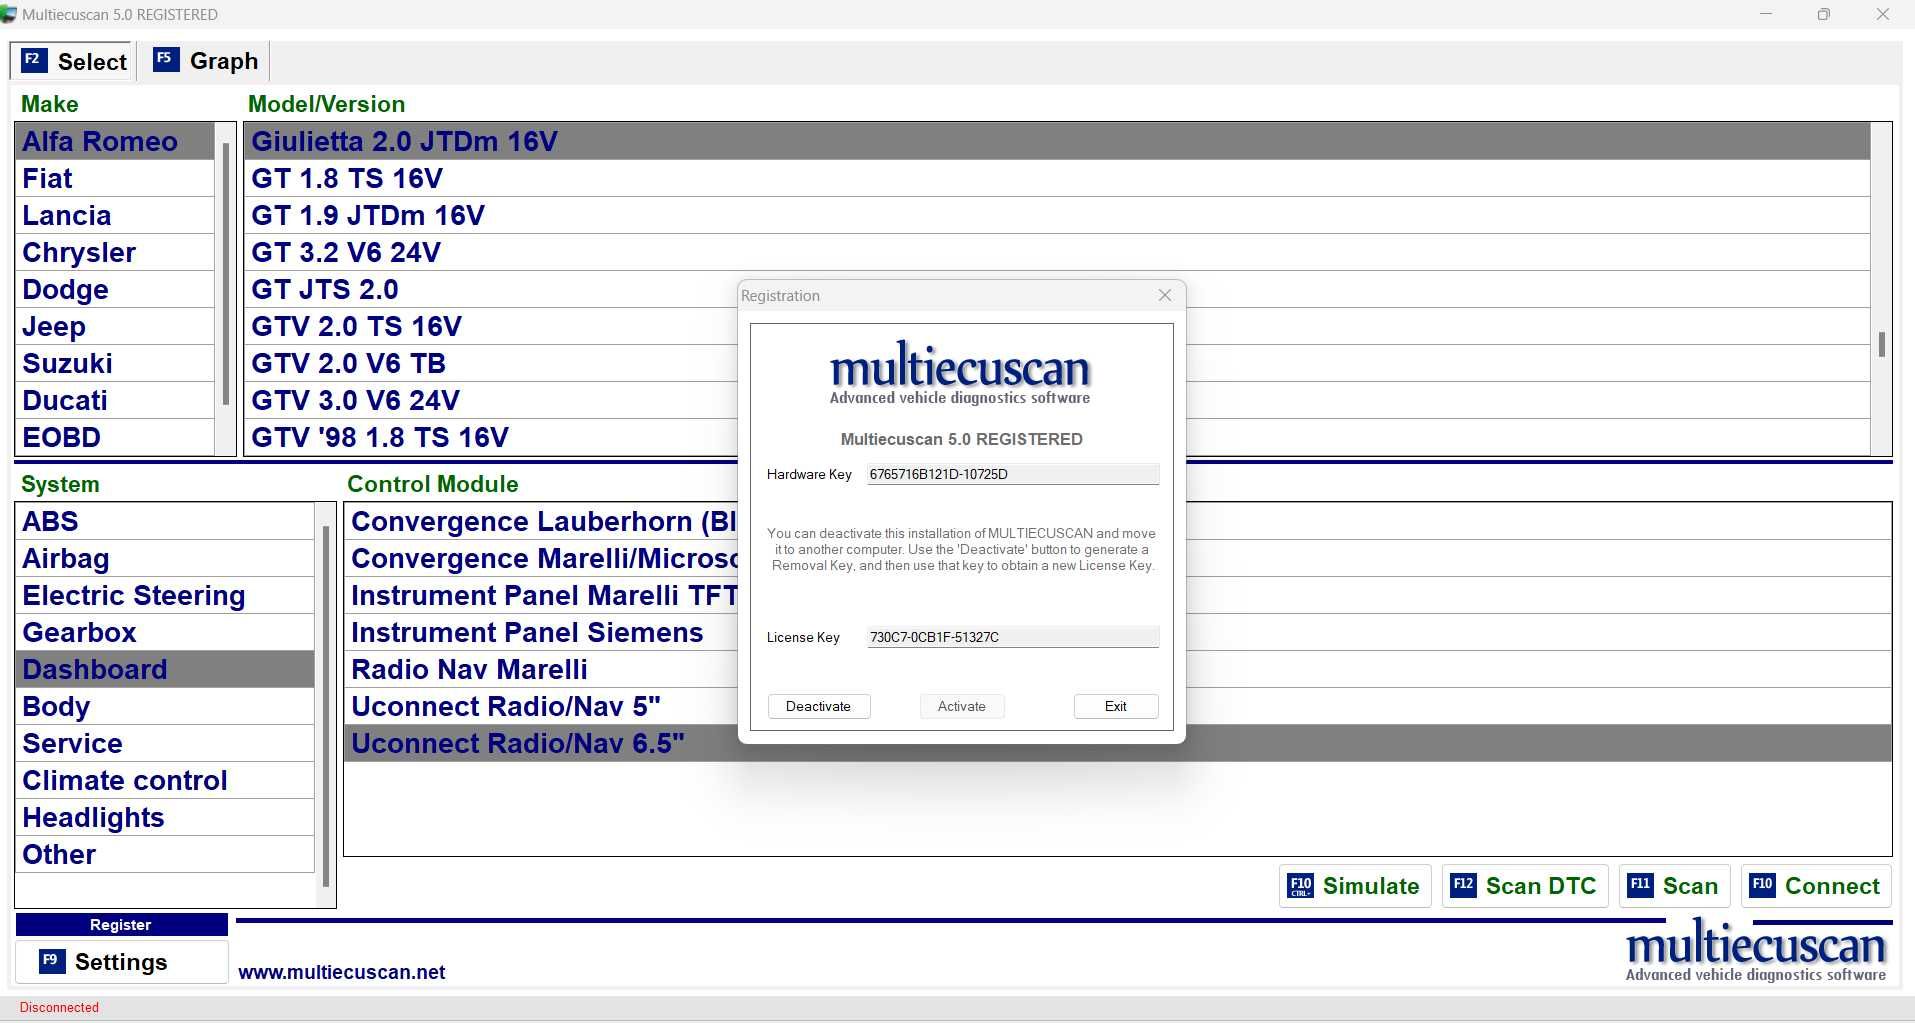Click the F10 Simulate button
This screenshot has height=1023, width=1915.
1355,886
